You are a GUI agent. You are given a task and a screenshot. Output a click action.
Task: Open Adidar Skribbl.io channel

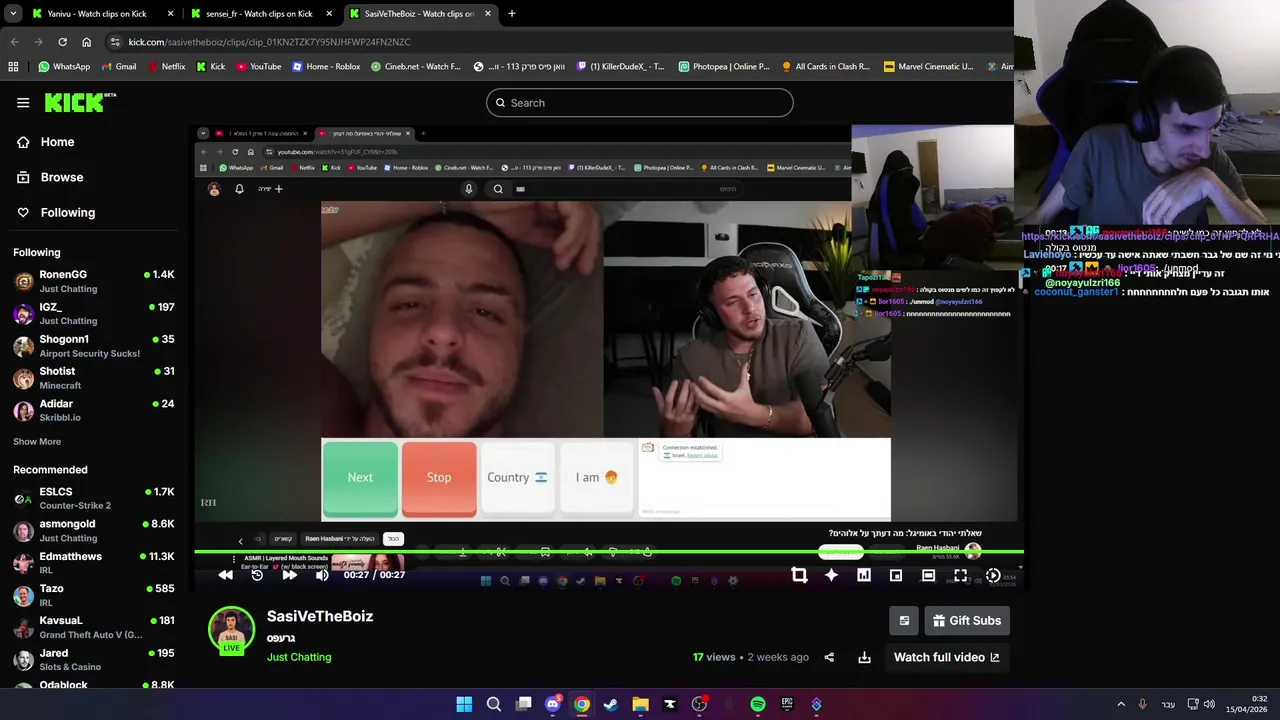94,410
